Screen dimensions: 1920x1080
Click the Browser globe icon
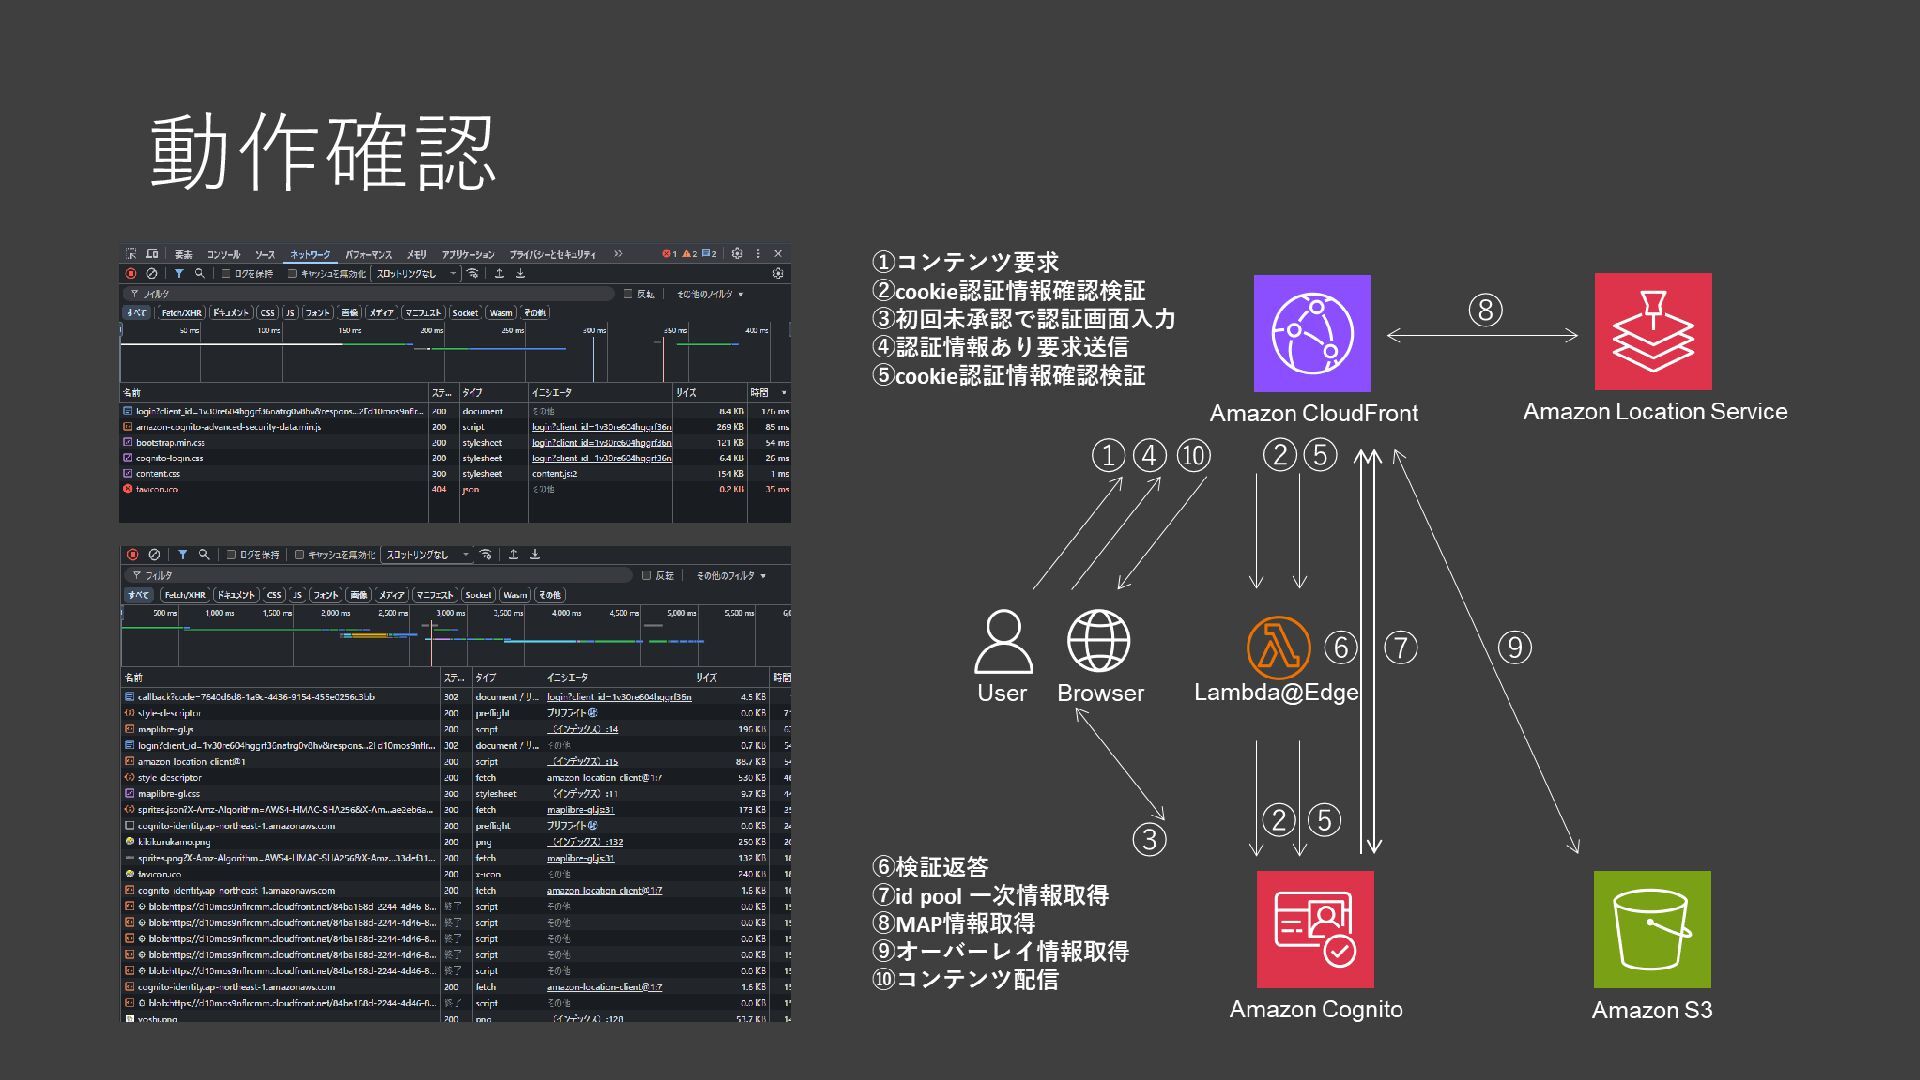point(1098,641)
